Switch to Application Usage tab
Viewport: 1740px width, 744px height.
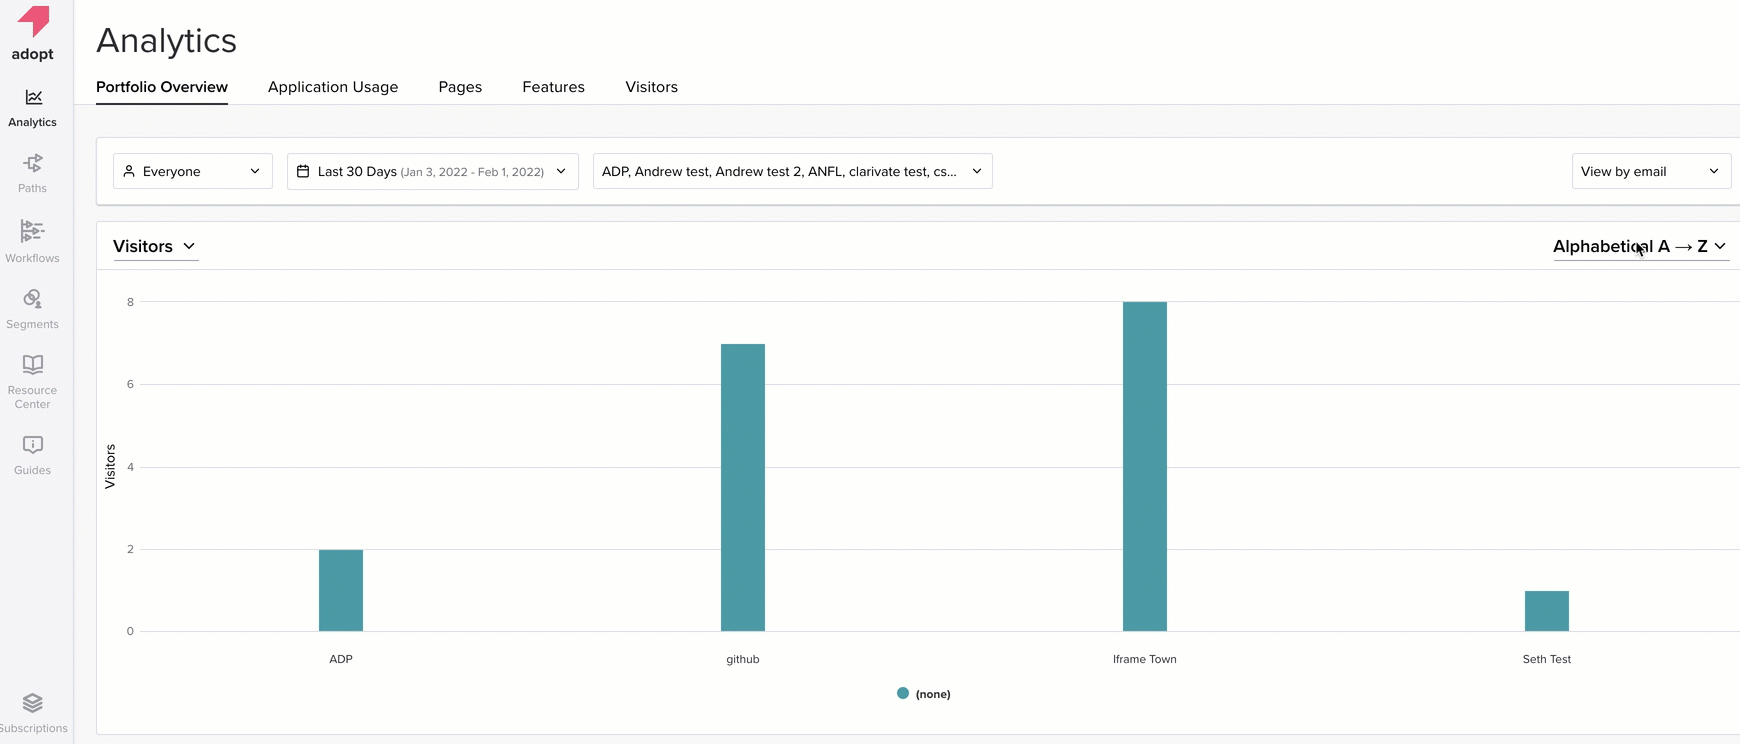pos(333,87)
